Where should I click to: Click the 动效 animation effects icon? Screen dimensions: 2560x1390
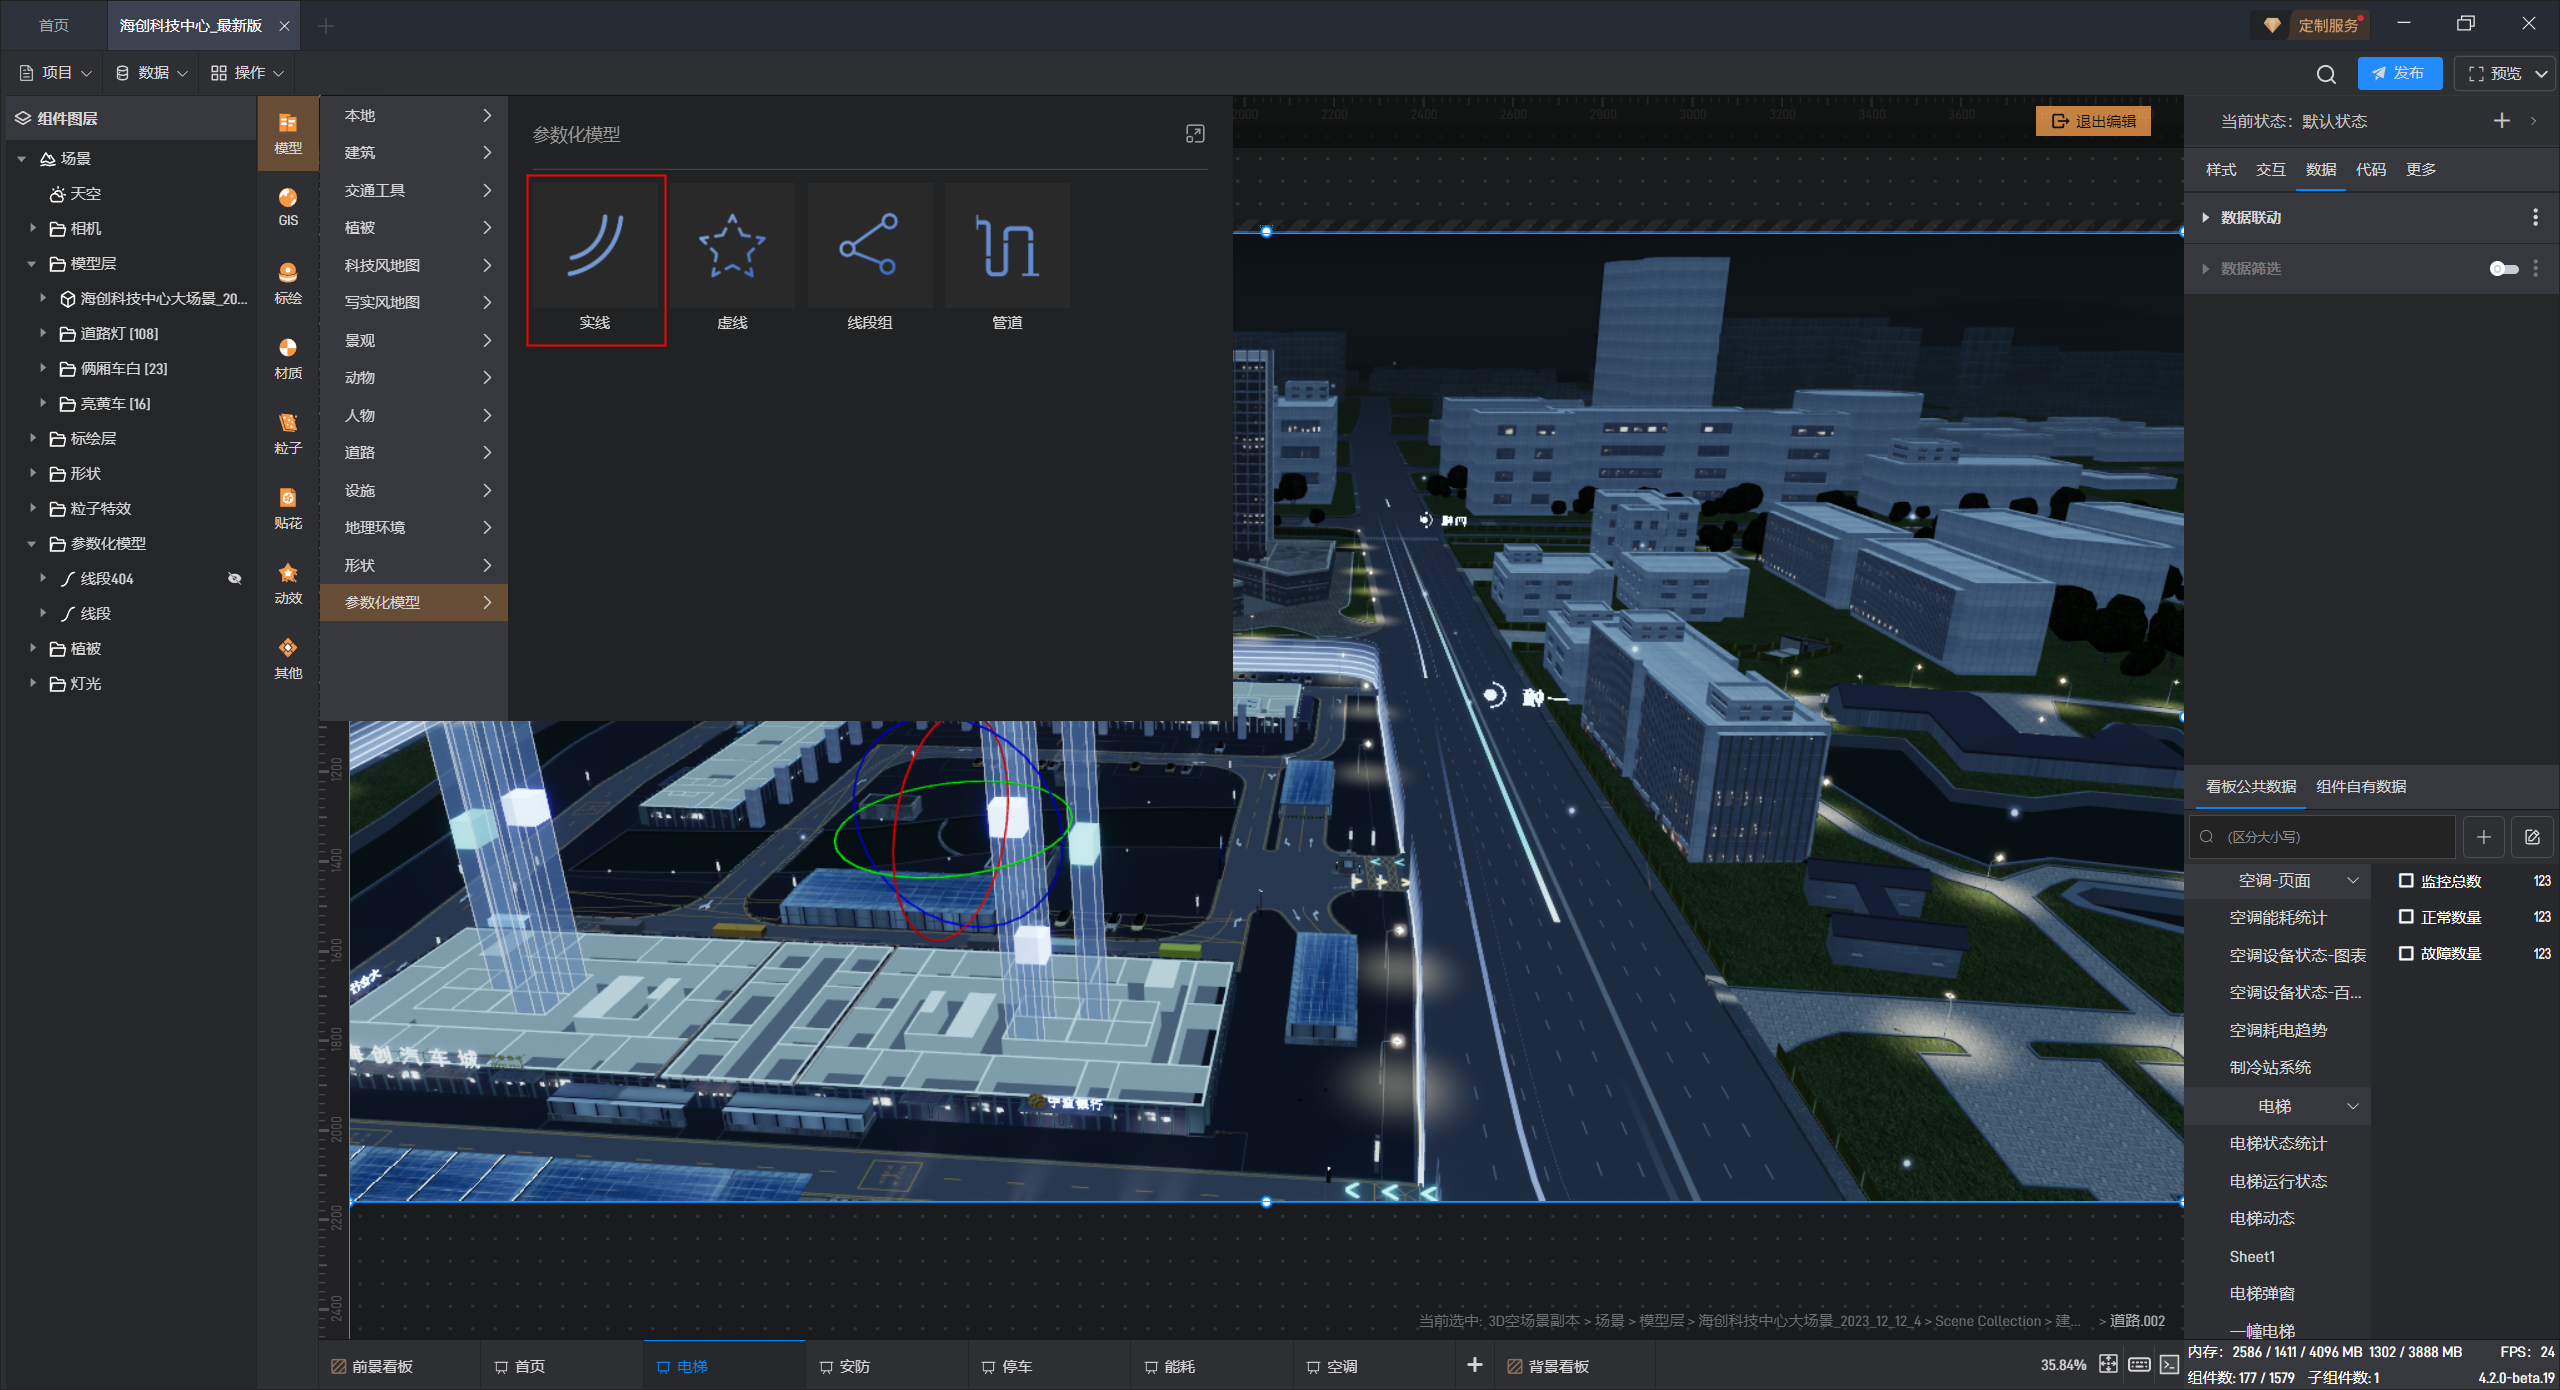click(x=288, y=582)
